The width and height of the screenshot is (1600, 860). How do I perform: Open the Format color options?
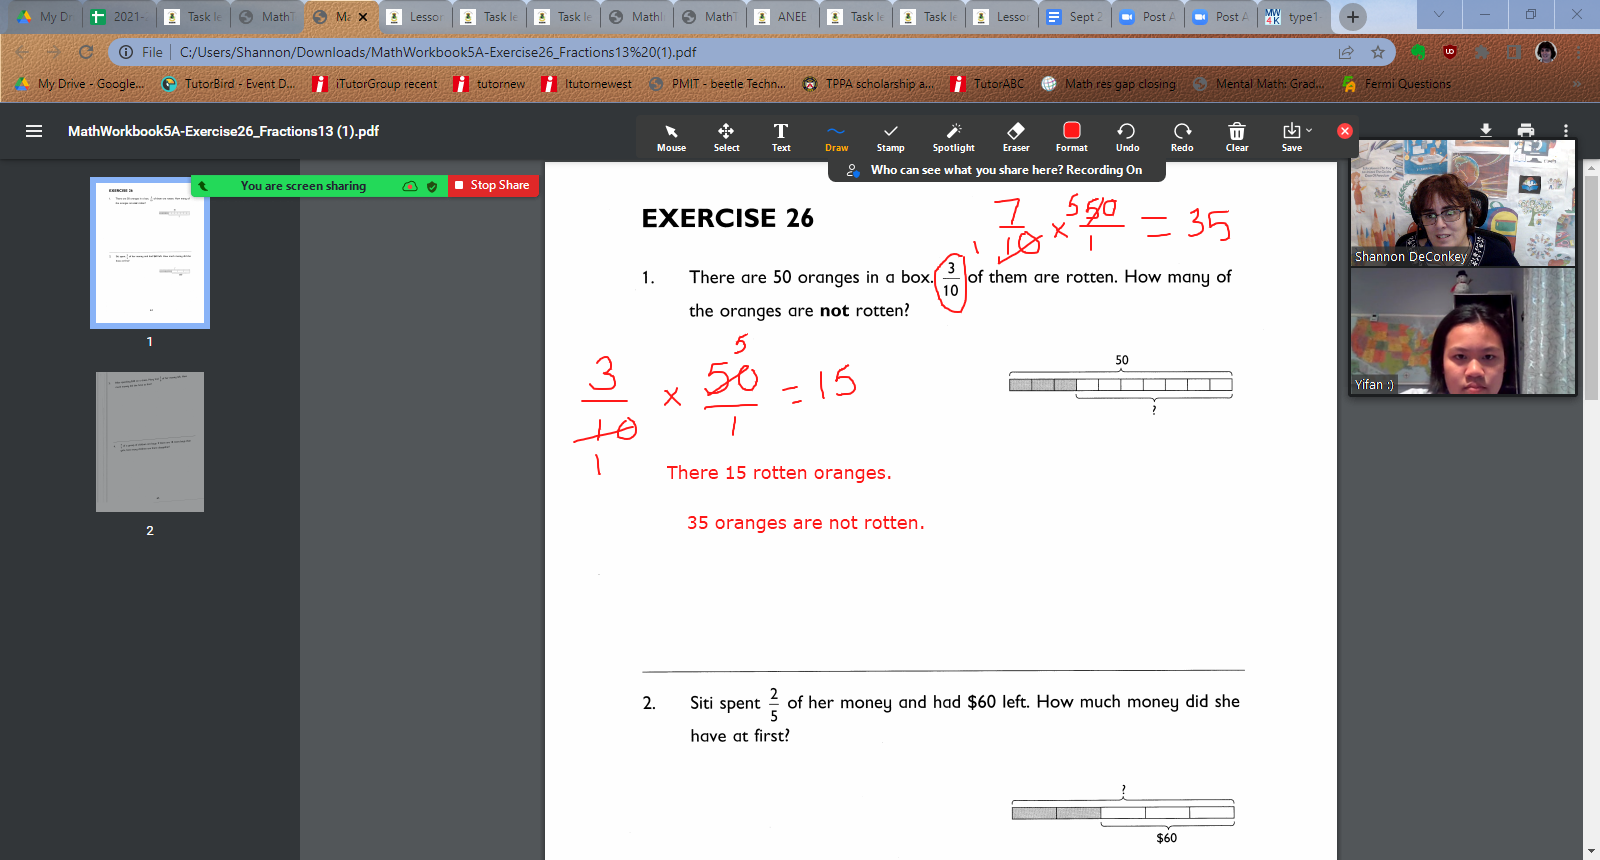click(1071, 137)
